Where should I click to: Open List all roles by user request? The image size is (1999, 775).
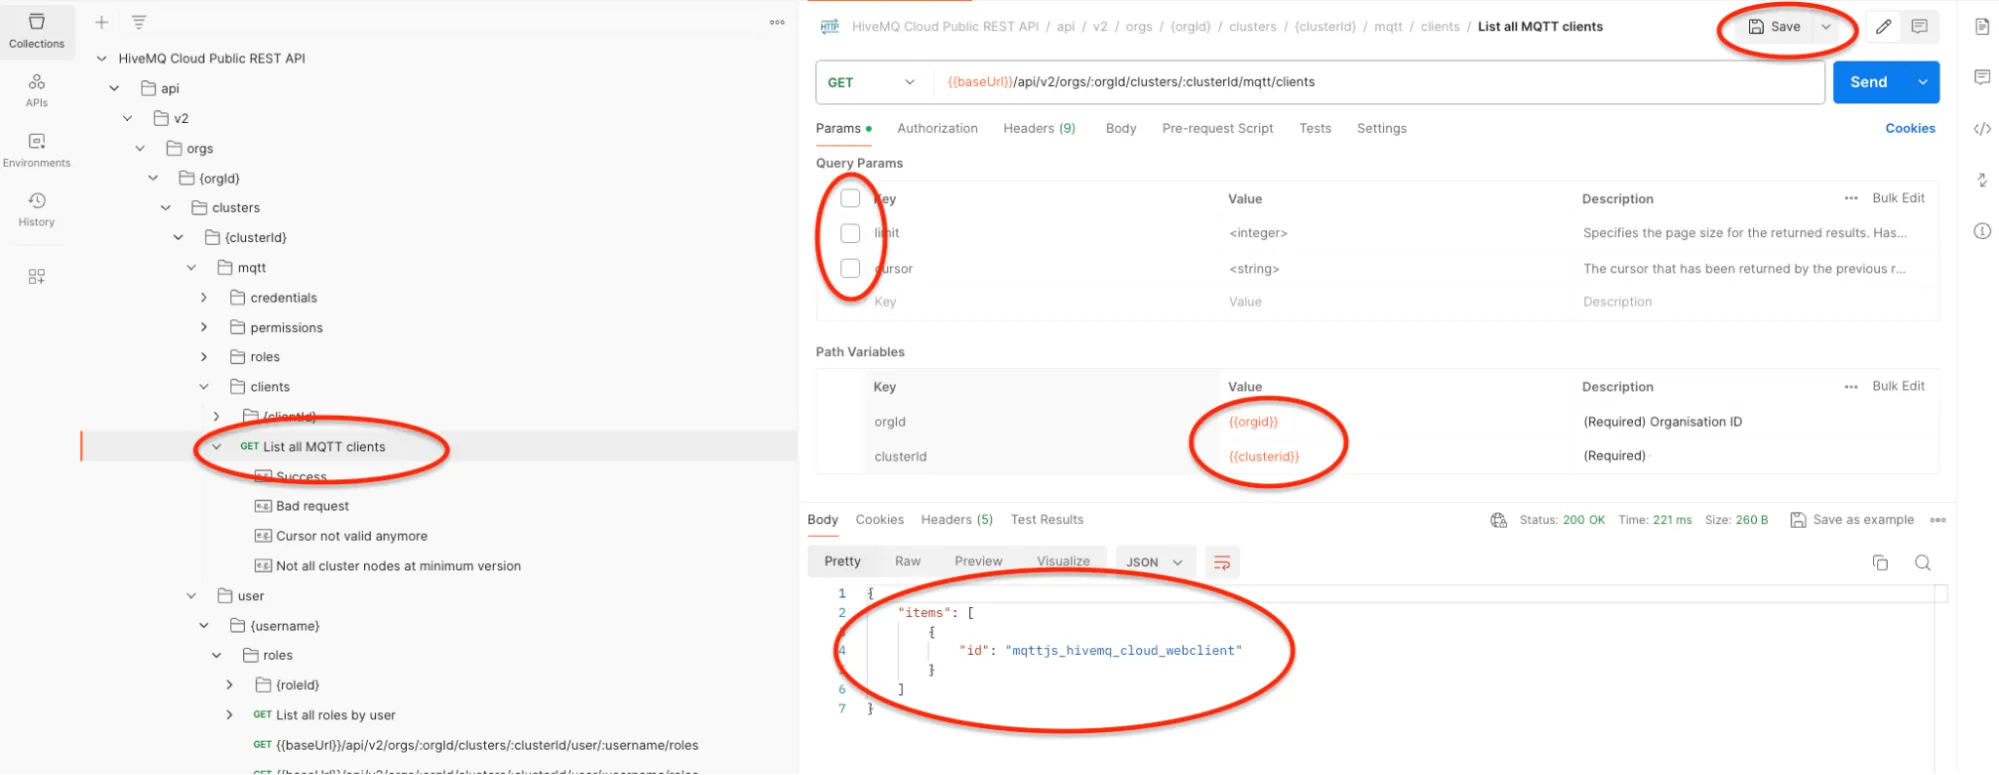tap(335, 715)
